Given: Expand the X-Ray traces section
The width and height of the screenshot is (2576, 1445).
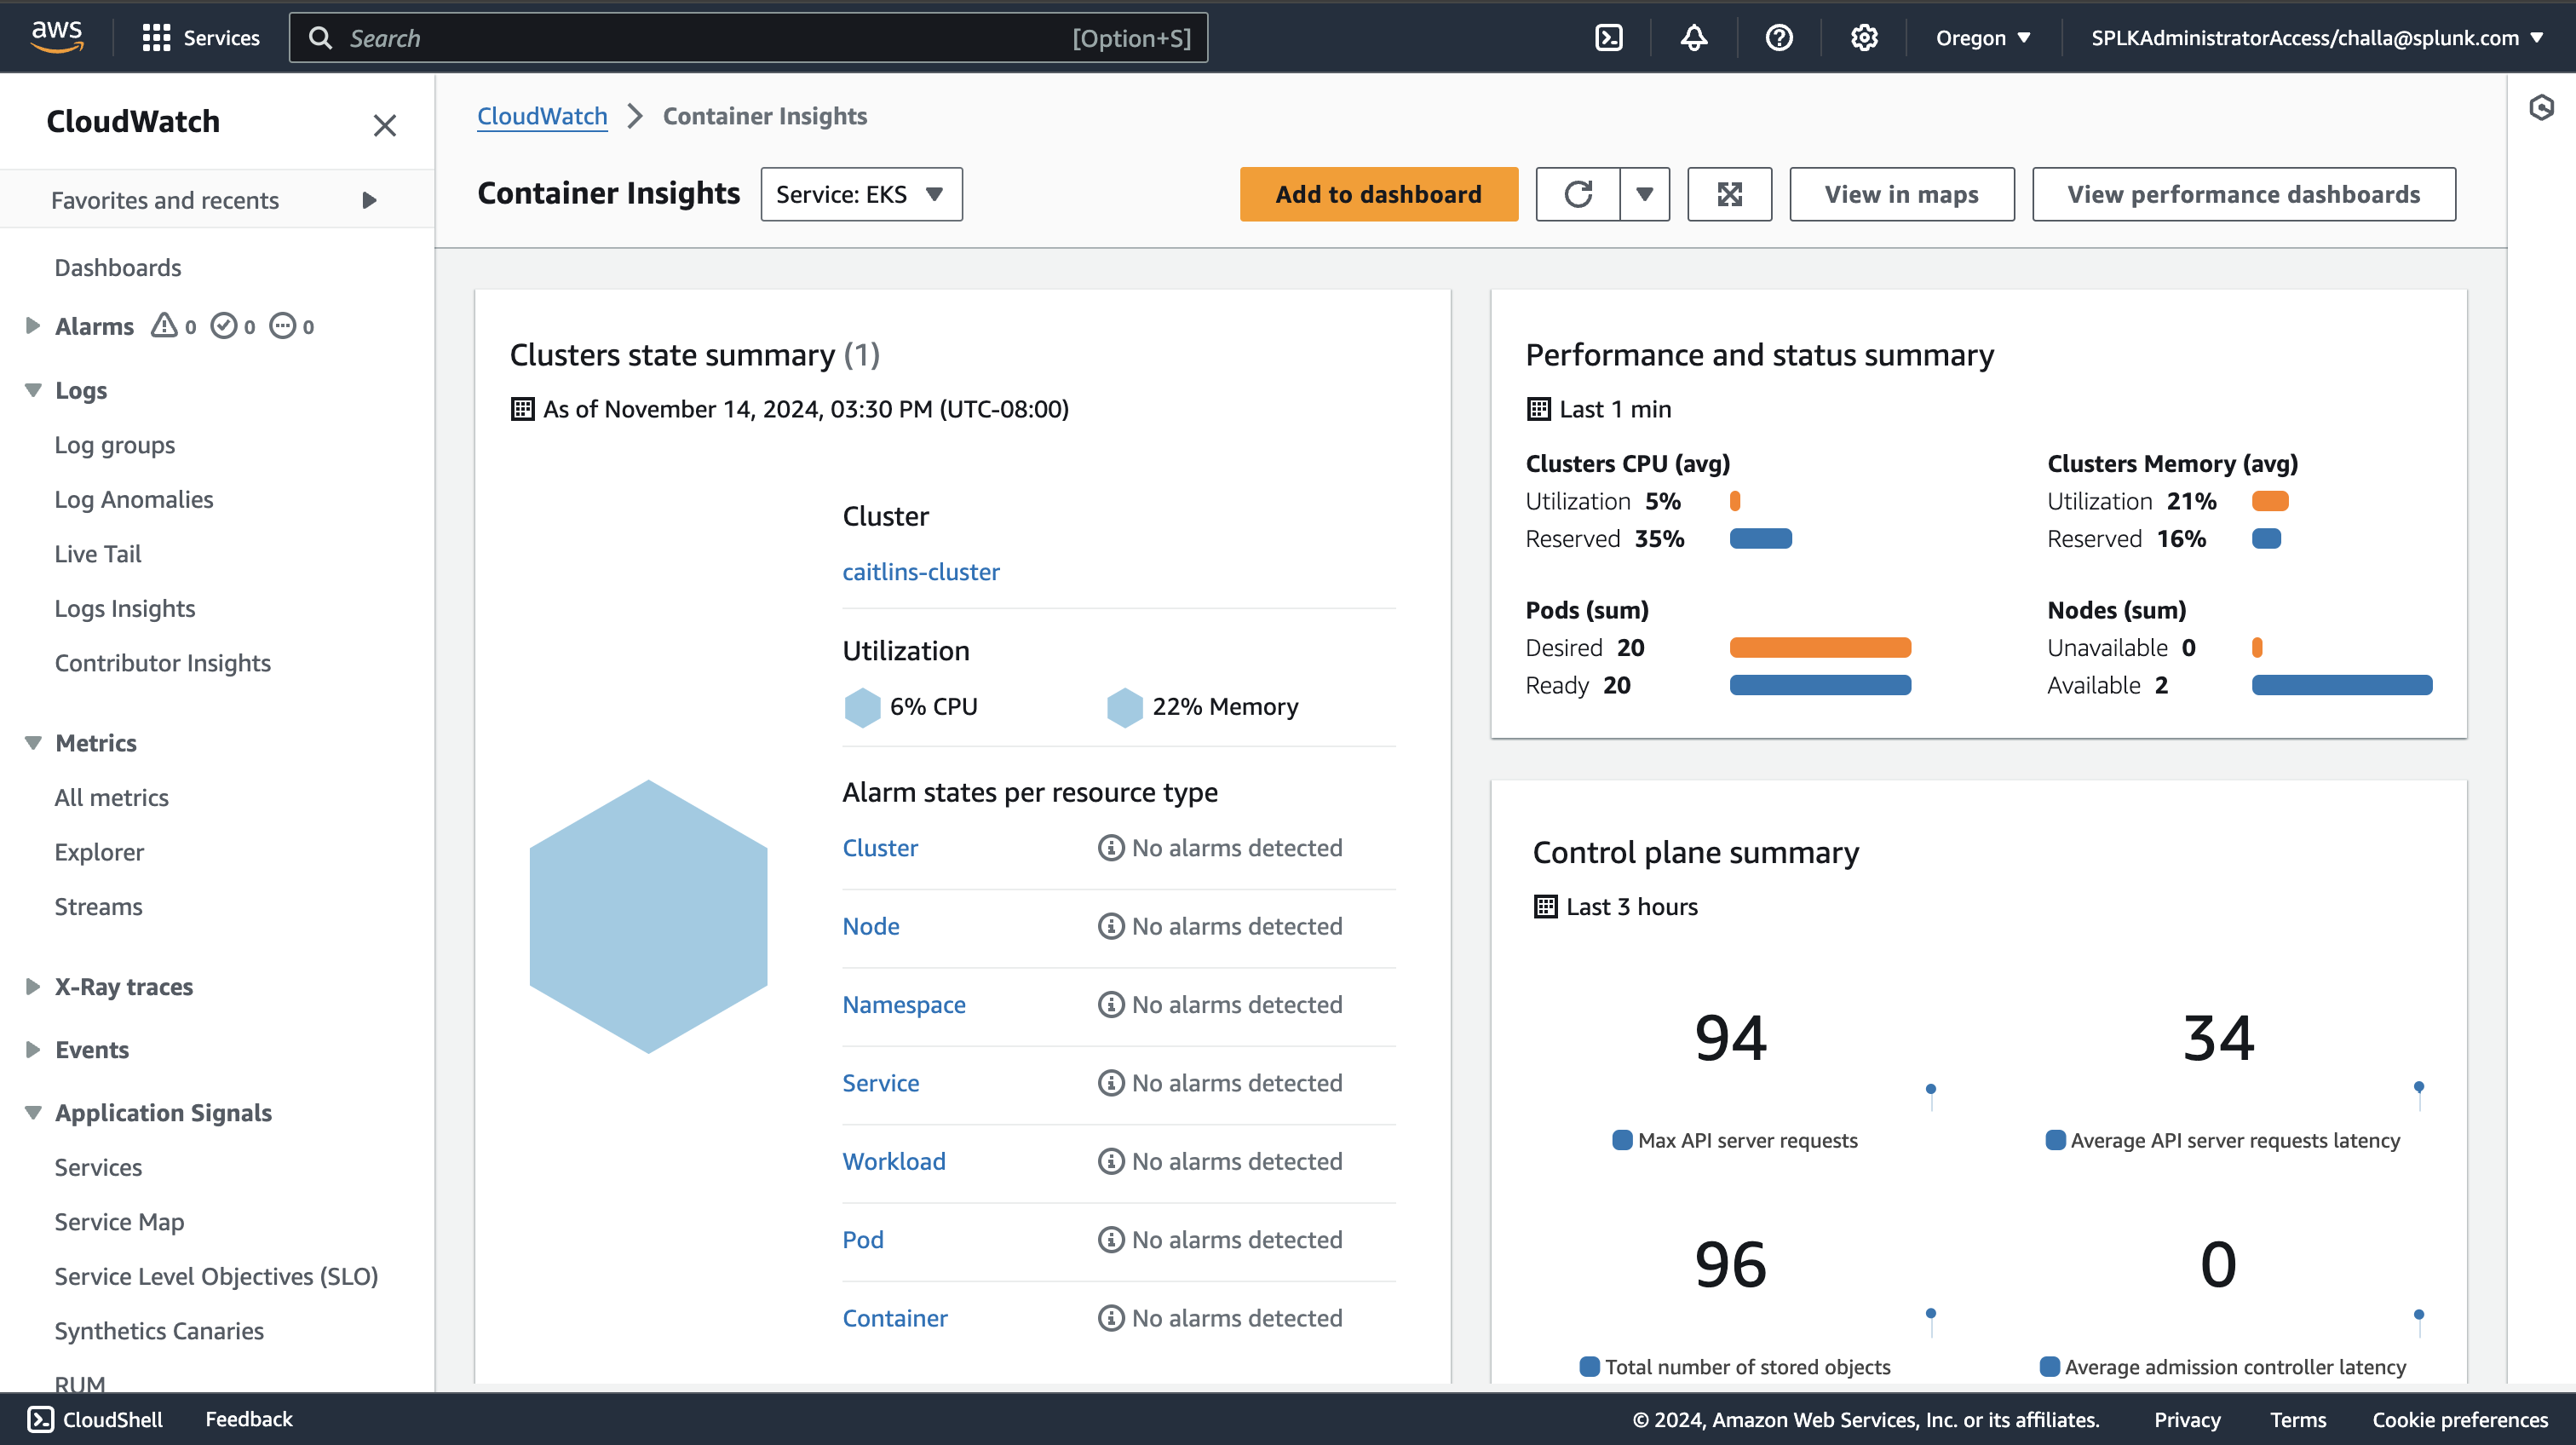Looking at the screenshot, I should 33,986.
